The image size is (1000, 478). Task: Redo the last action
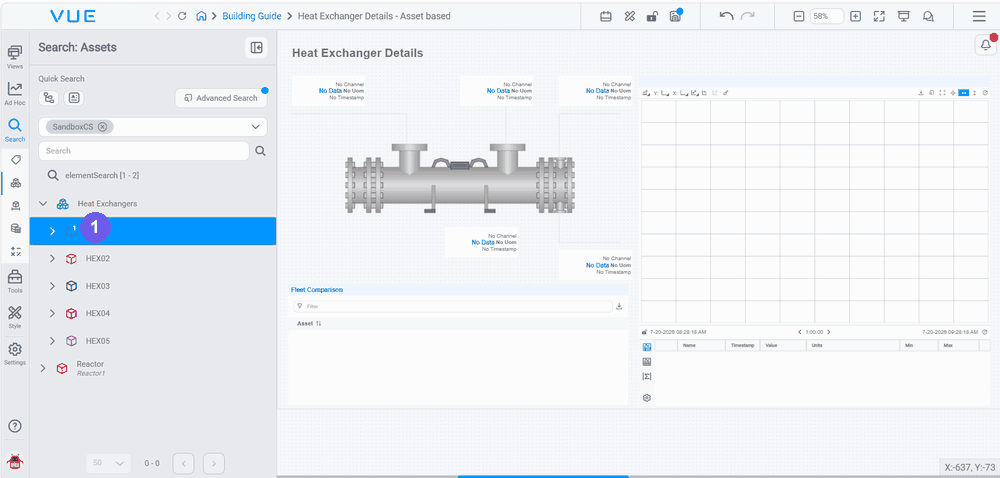(747, 16)
